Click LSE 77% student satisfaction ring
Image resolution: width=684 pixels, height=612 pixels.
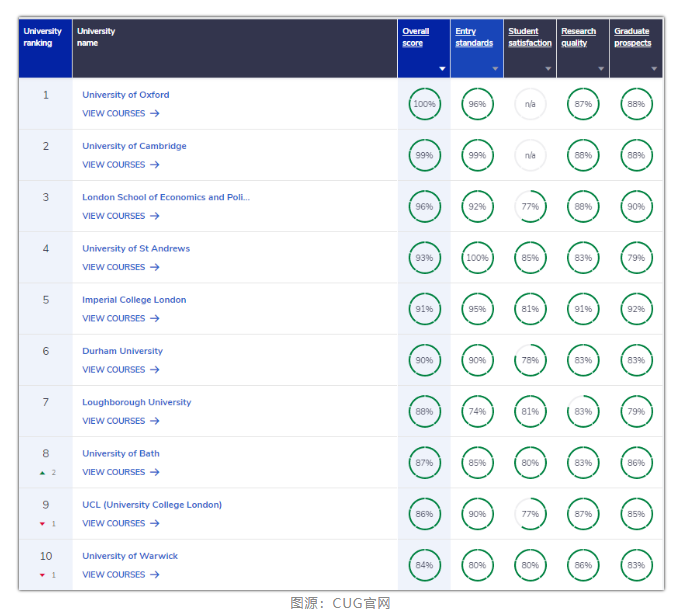530,206
